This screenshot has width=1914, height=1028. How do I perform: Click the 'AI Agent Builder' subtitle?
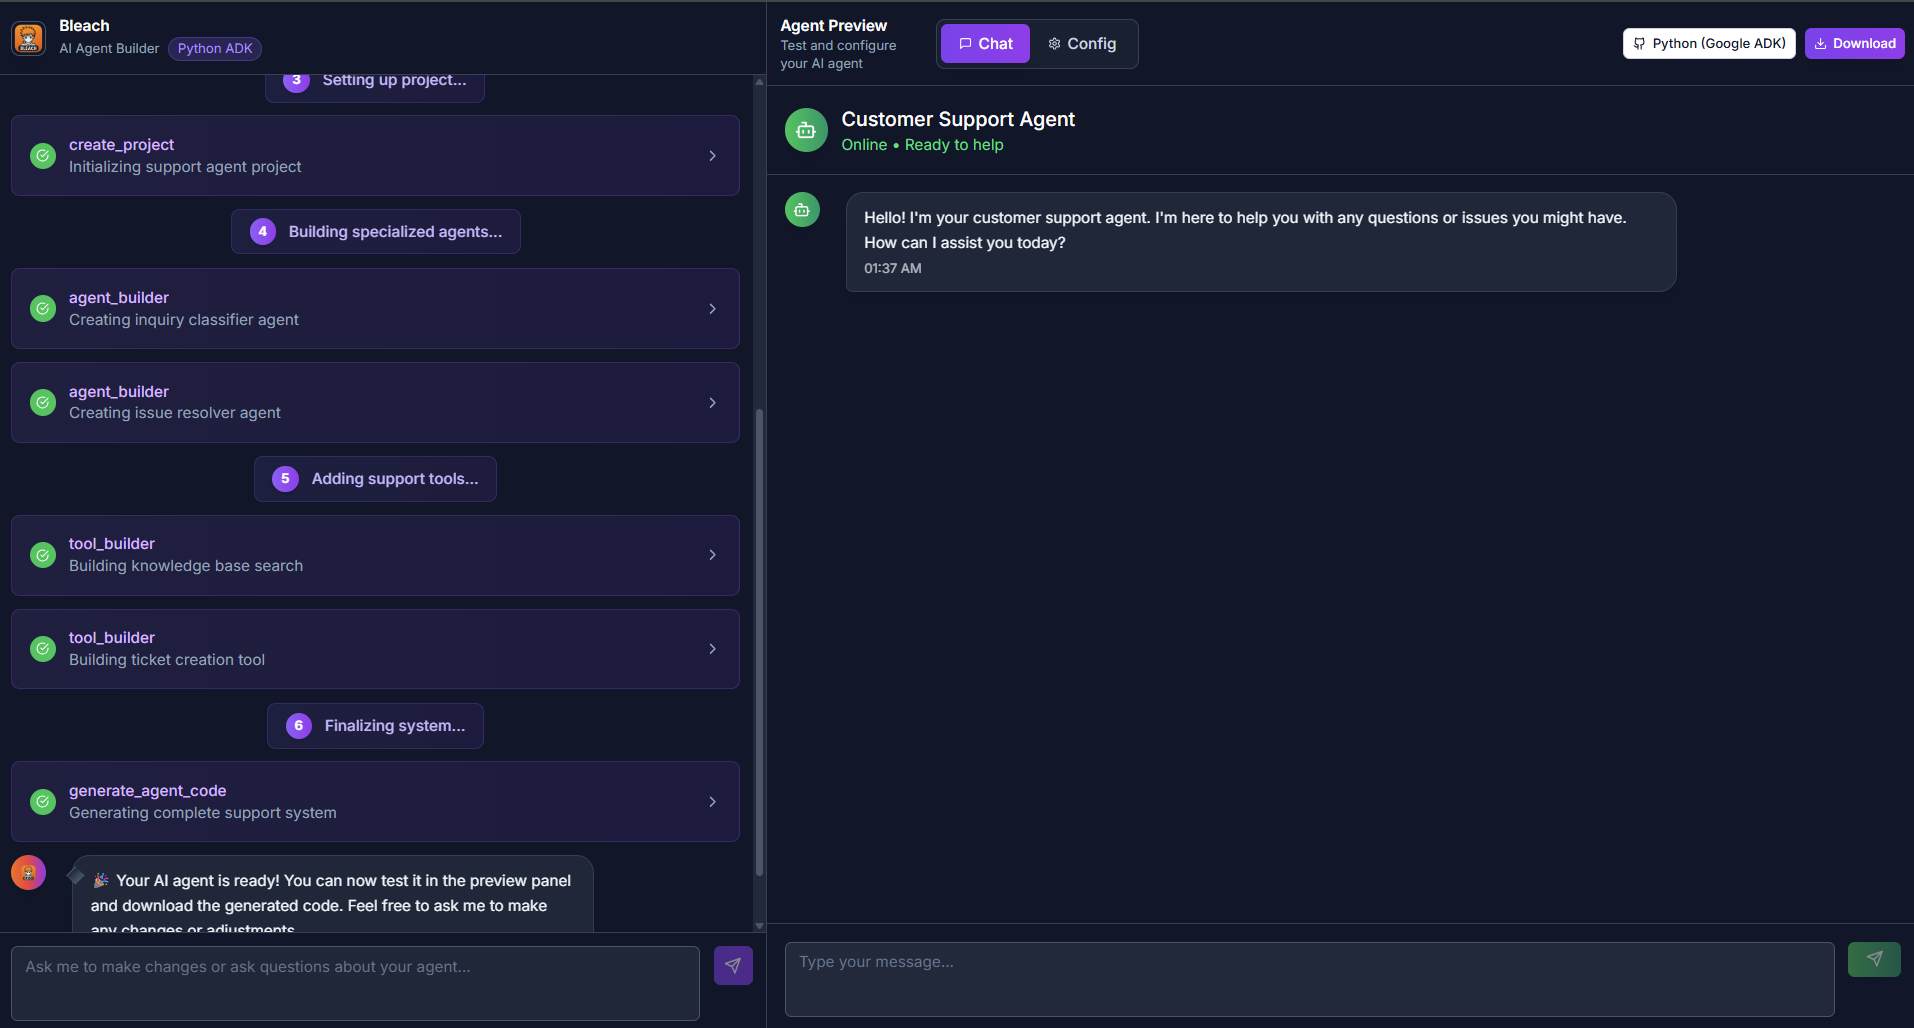(109, 49)
